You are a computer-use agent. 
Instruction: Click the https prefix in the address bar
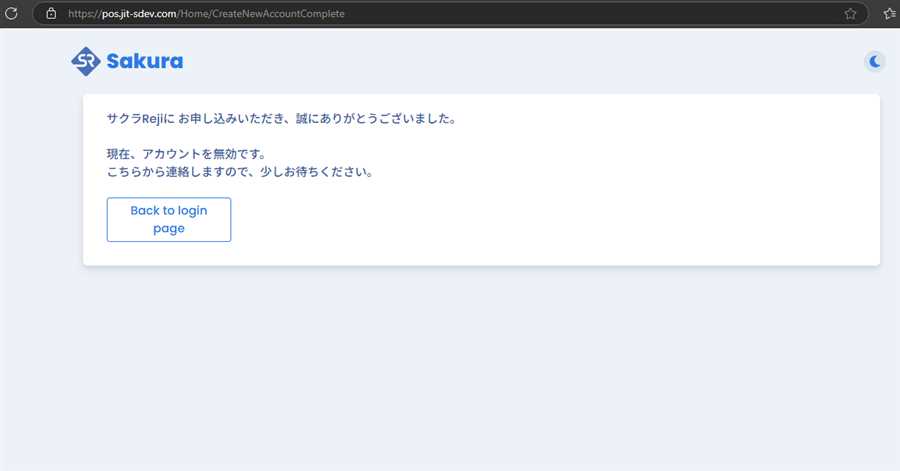tap(84, 14)
